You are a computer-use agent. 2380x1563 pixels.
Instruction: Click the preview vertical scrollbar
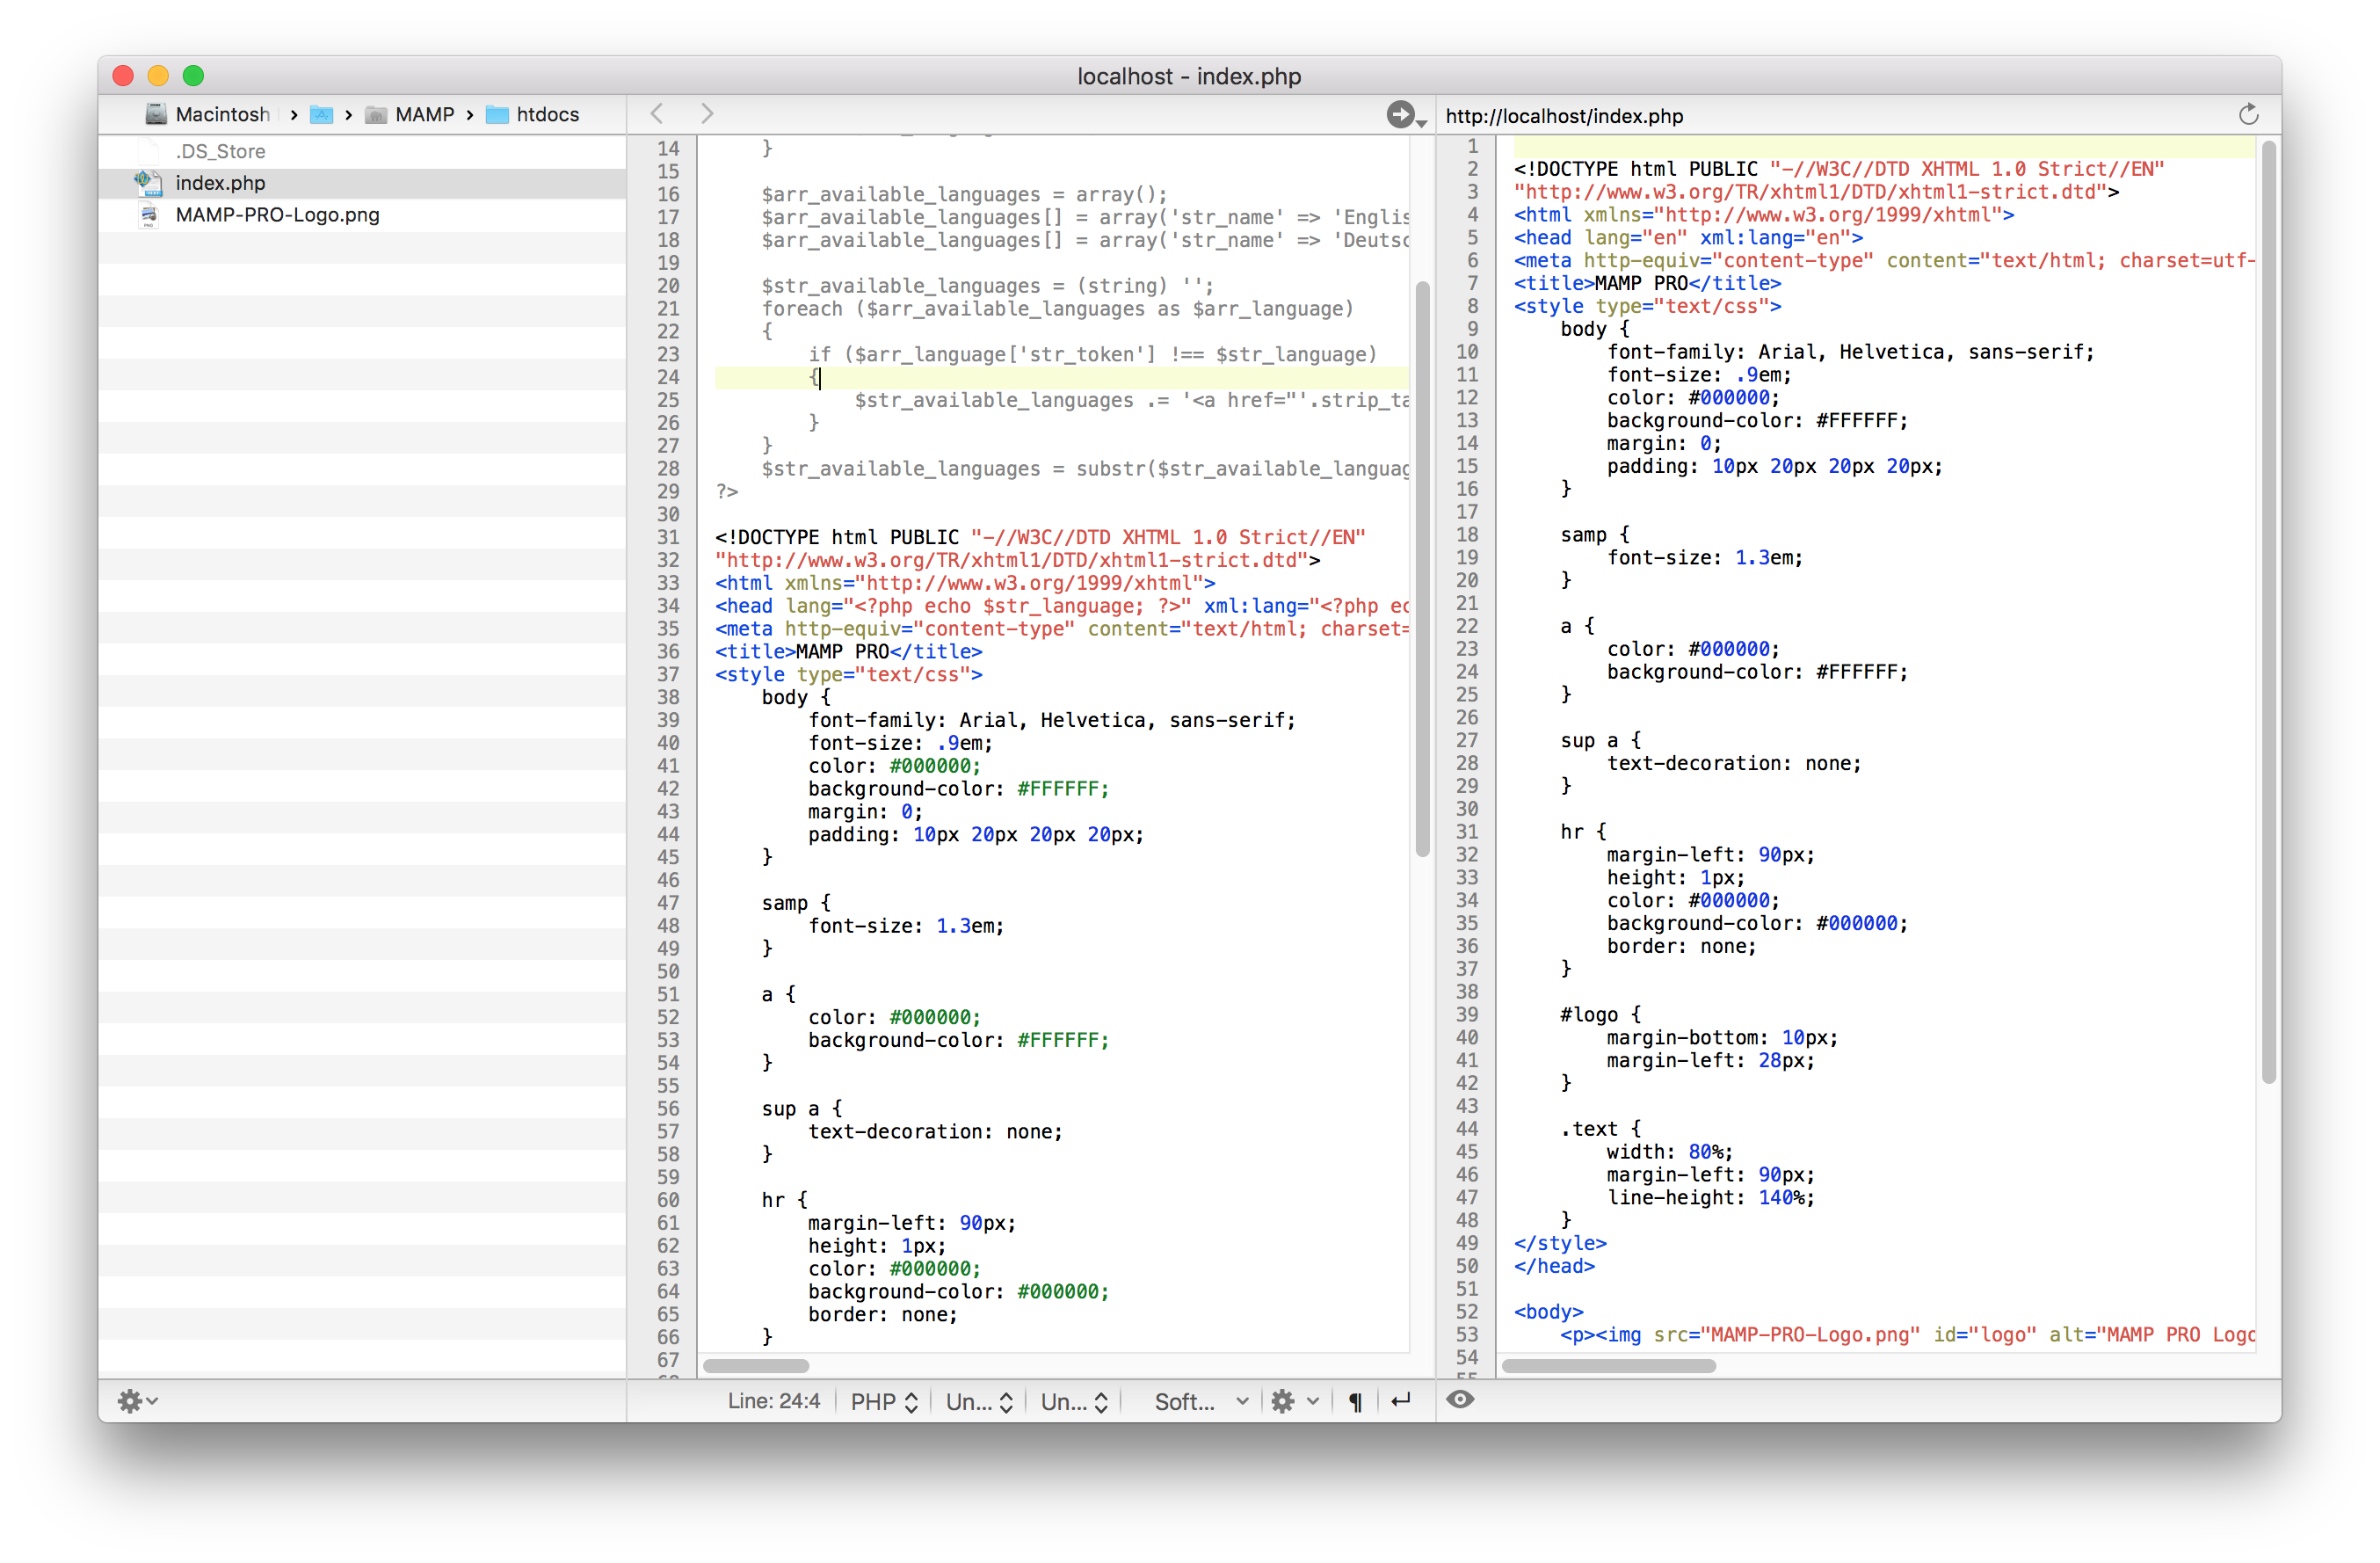pyautogui.click(x=2269, y=611)
